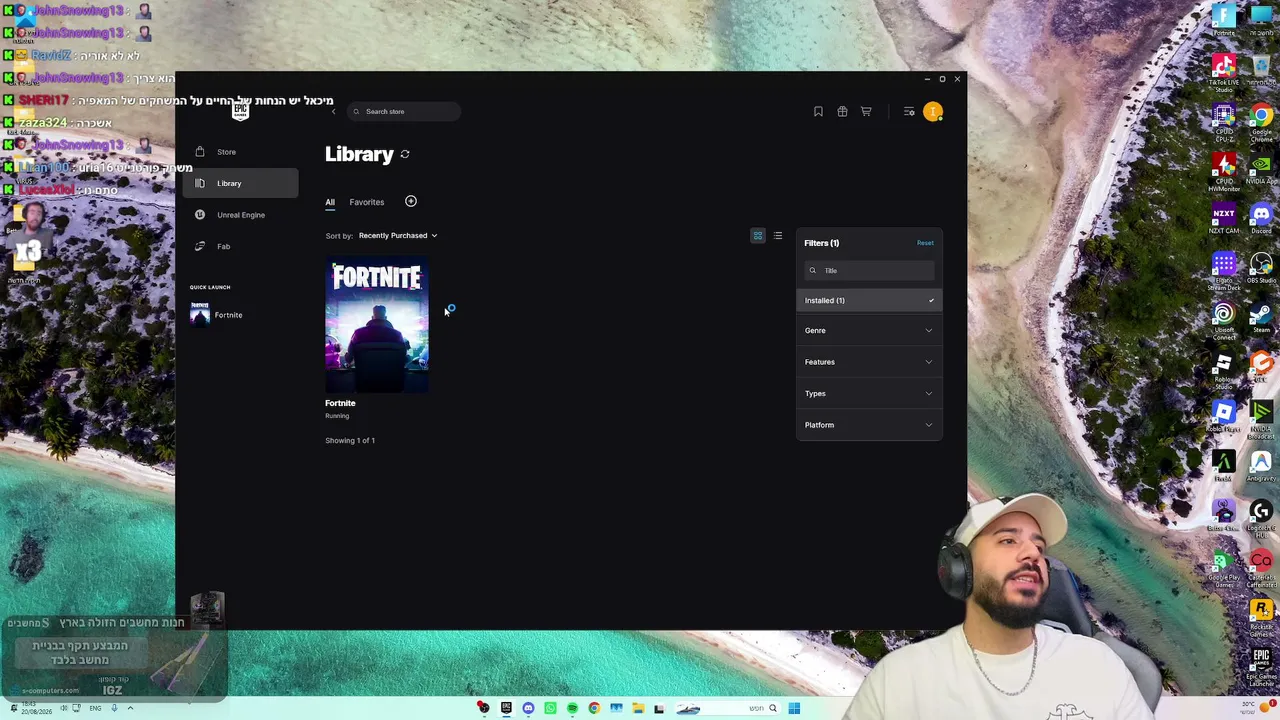Screen dimensions: 1280x720
Task: Open the Store page in the sidebar
Action: 240,152
